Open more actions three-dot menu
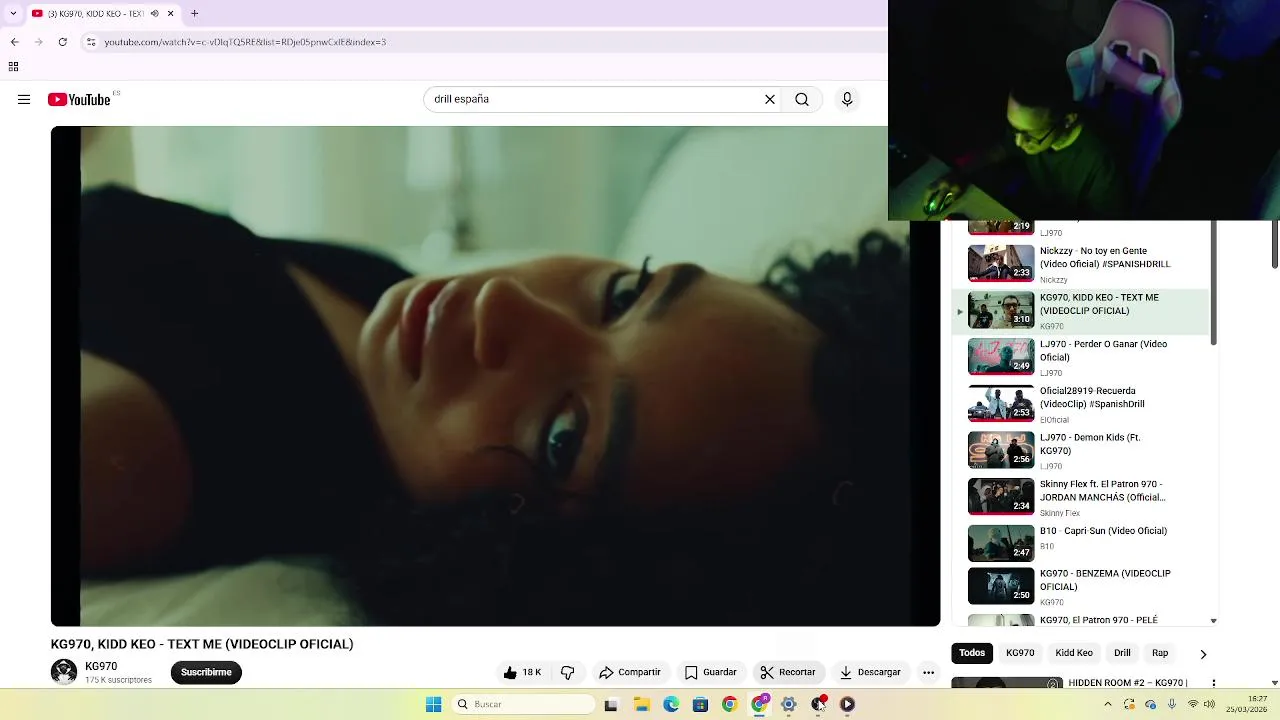The image size is (1280, 720). coord(928,672)
